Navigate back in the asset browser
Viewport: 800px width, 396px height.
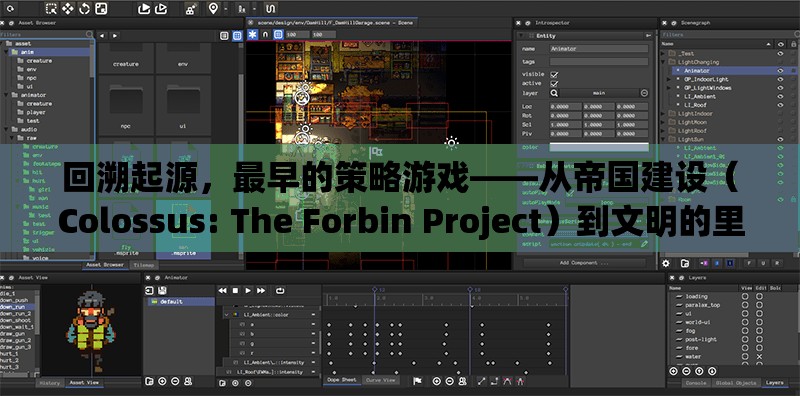point(102,36)
